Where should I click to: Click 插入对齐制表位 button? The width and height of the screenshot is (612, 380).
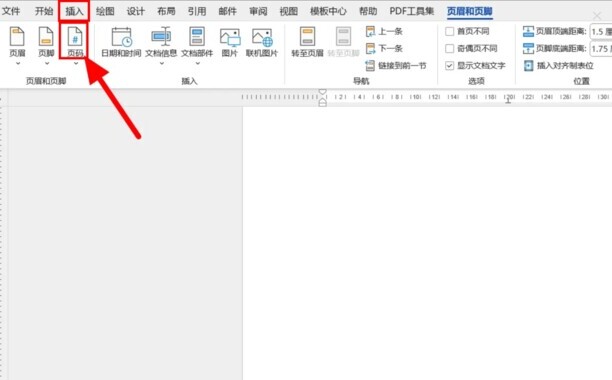[x=559, y=66]
